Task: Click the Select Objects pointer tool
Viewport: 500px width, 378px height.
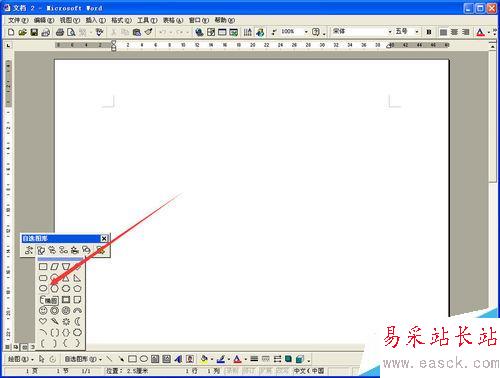Action: 42,359
